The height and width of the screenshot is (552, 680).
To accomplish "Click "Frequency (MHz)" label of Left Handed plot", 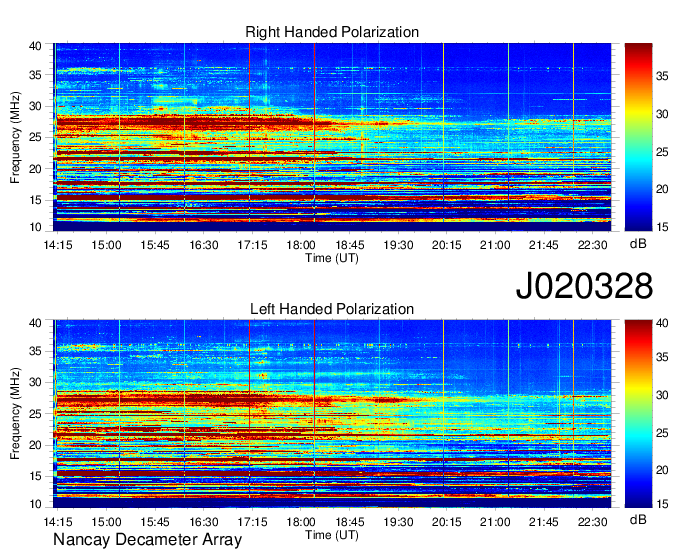I will coord(15,414).
